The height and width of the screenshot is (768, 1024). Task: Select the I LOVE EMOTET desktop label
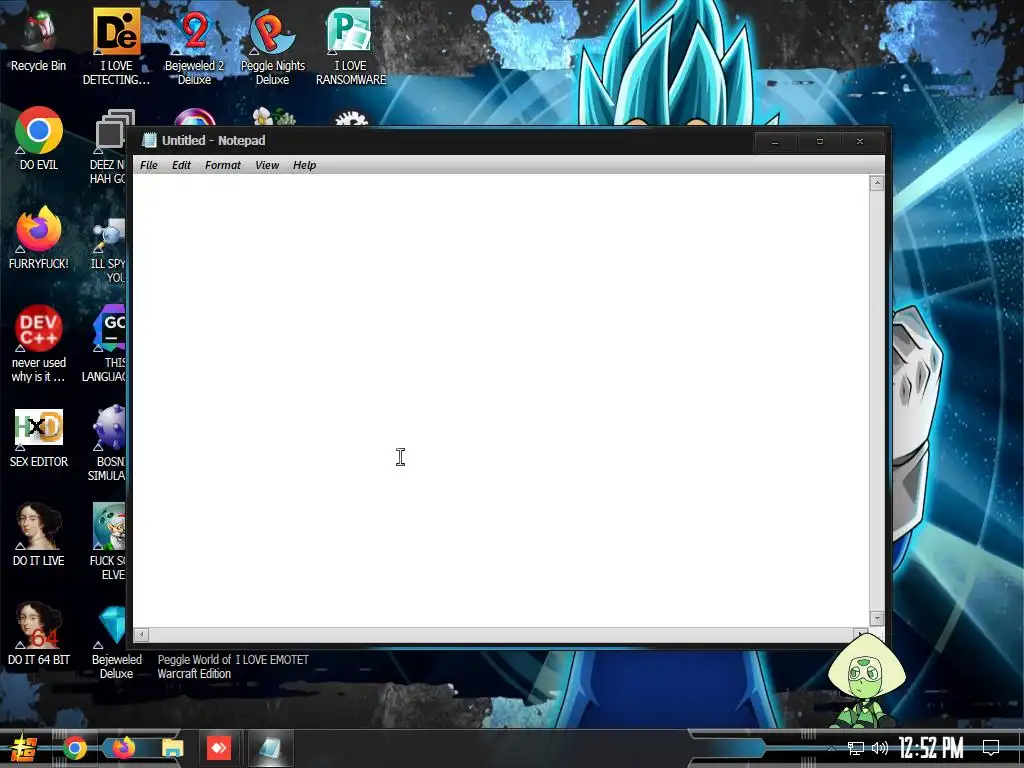[x=272, y=660]
